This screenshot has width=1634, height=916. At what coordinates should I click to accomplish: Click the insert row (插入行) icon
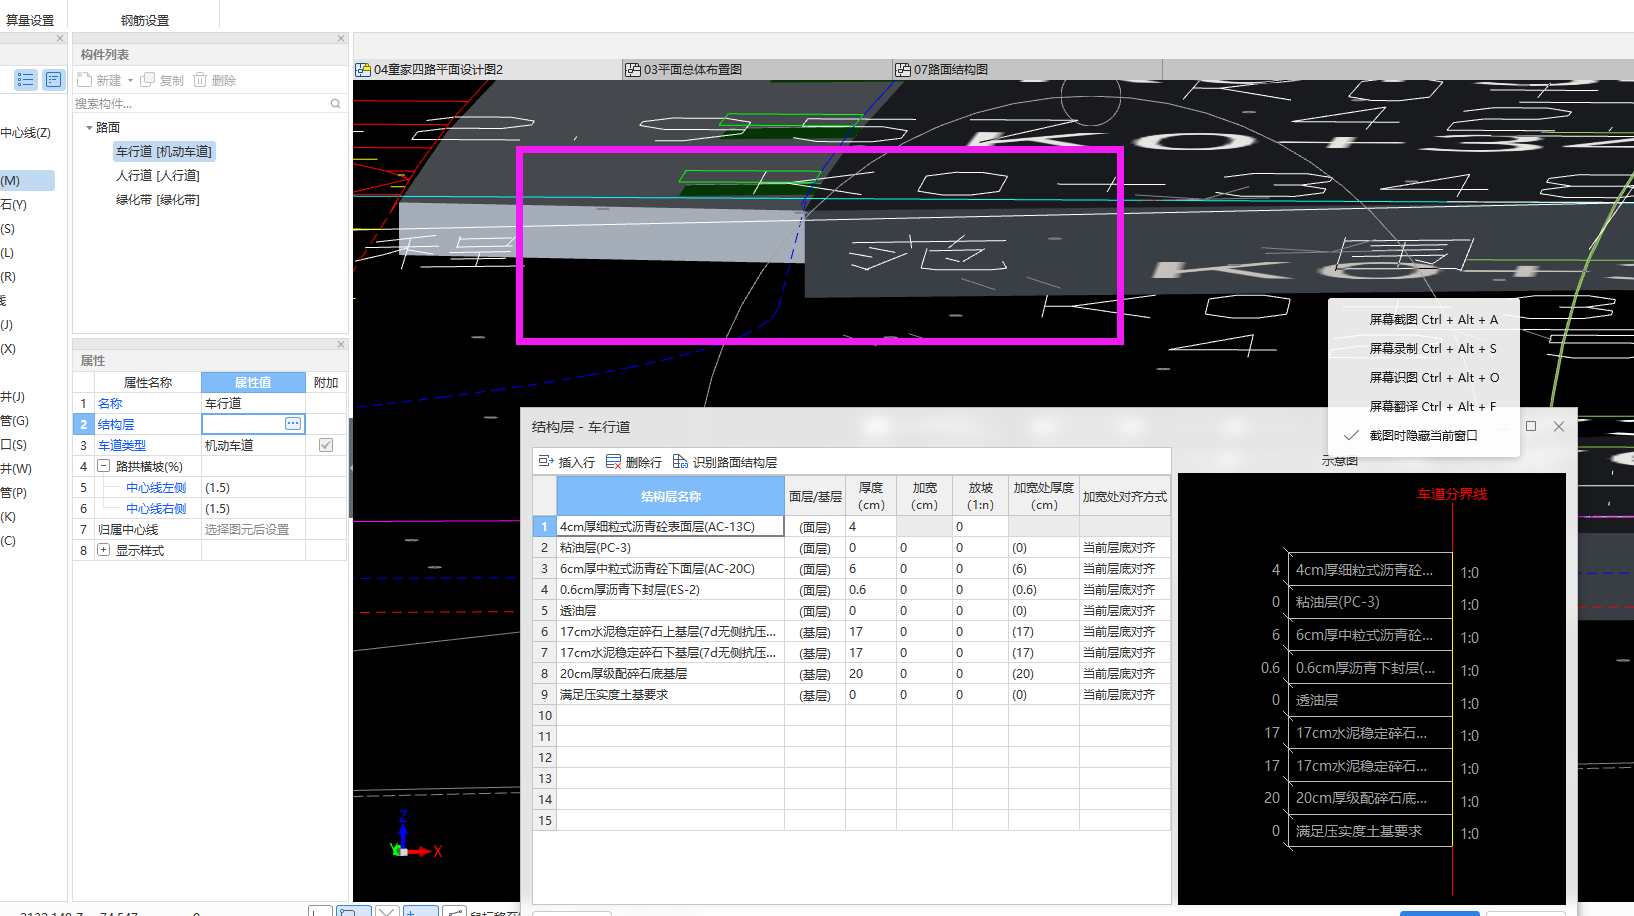tap(546, 462)
